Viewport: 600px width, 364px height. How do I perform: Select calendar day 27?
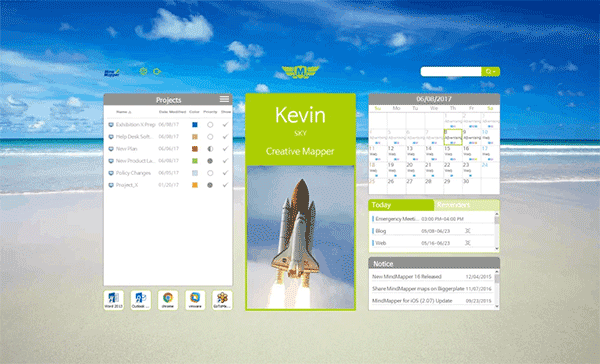point(415,186)
